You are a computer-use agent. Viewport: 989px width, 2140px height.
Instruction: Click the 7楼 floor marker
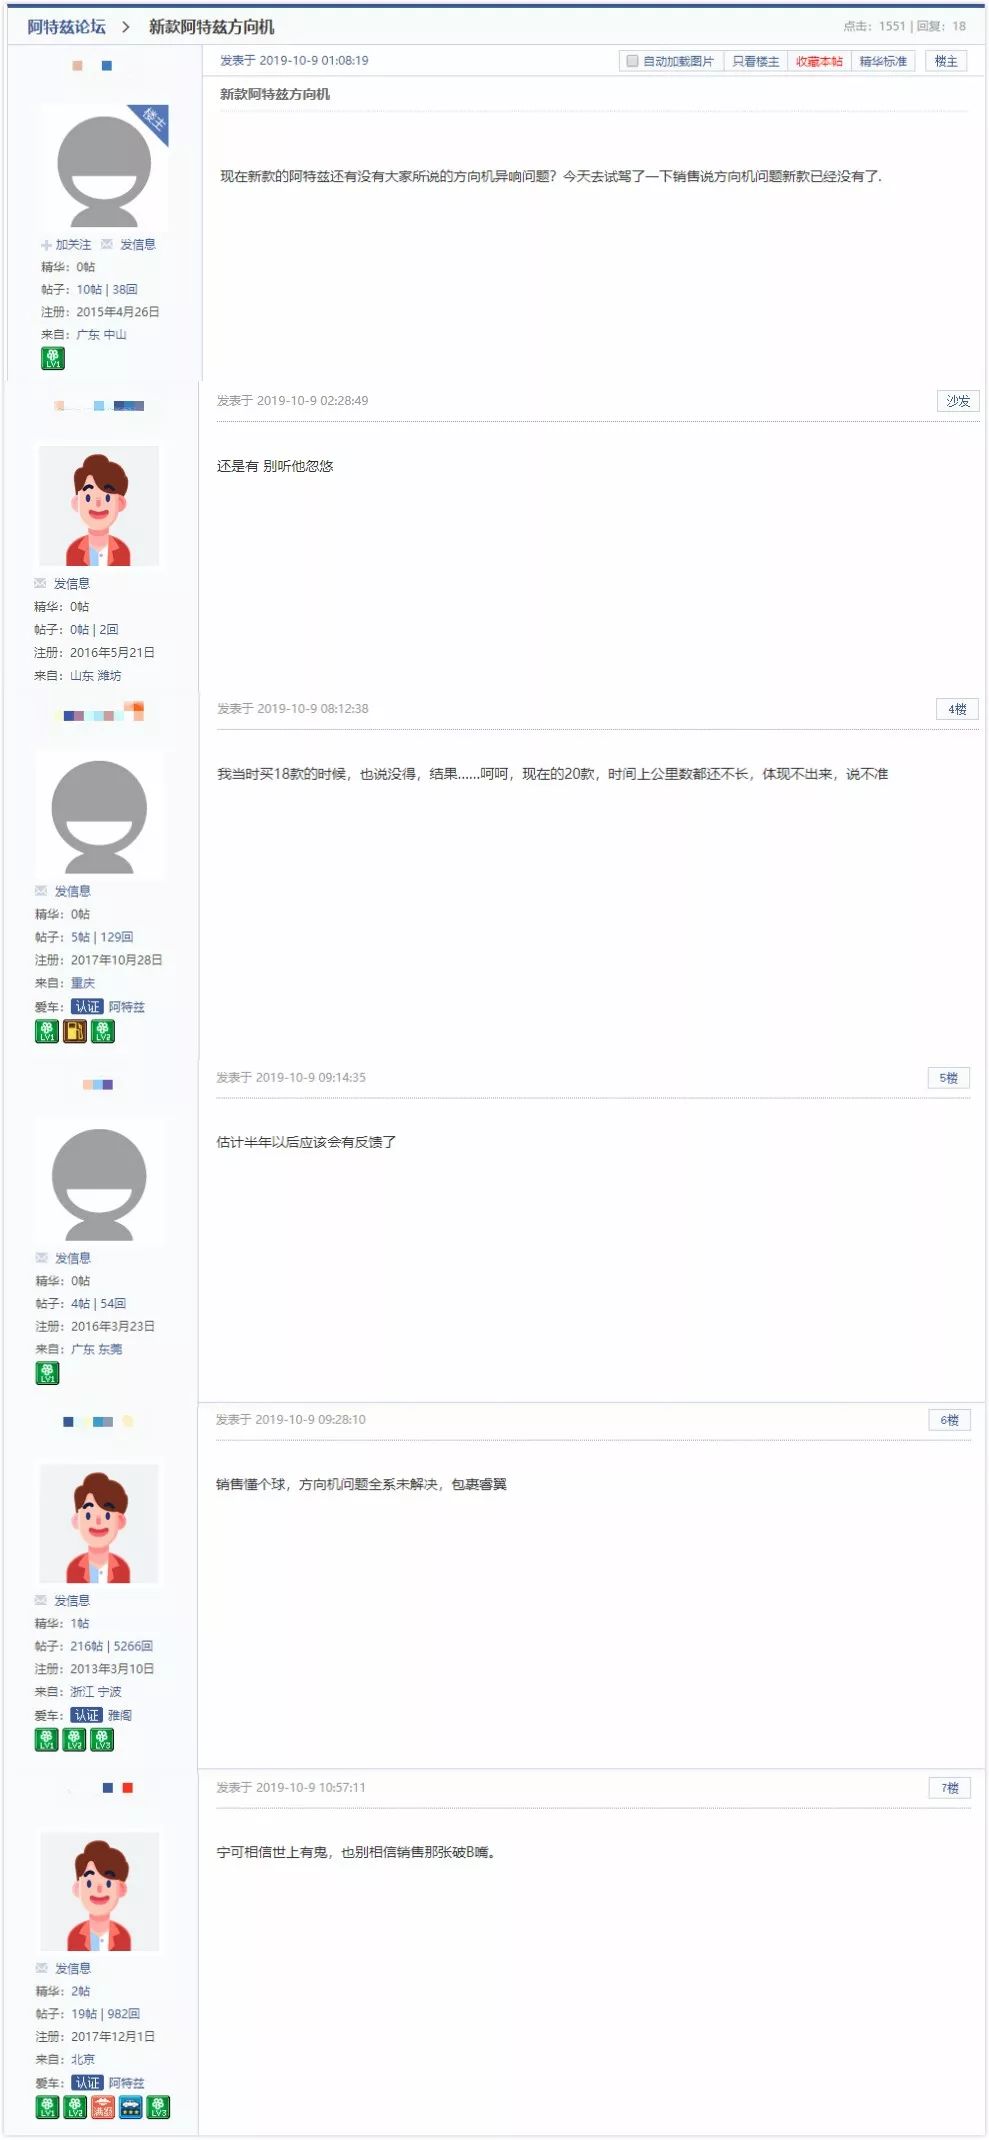click(950, 1788)
